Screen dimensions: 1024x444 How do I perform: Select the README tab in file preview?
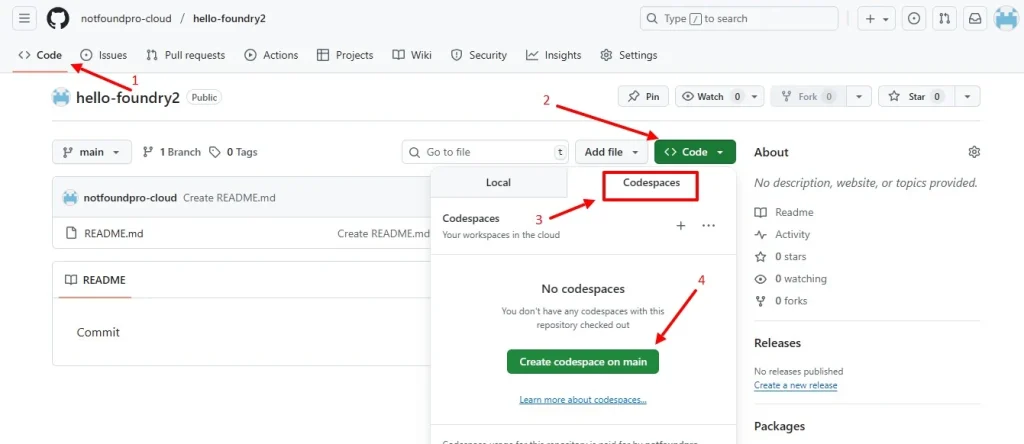click(x=95, y=280)
